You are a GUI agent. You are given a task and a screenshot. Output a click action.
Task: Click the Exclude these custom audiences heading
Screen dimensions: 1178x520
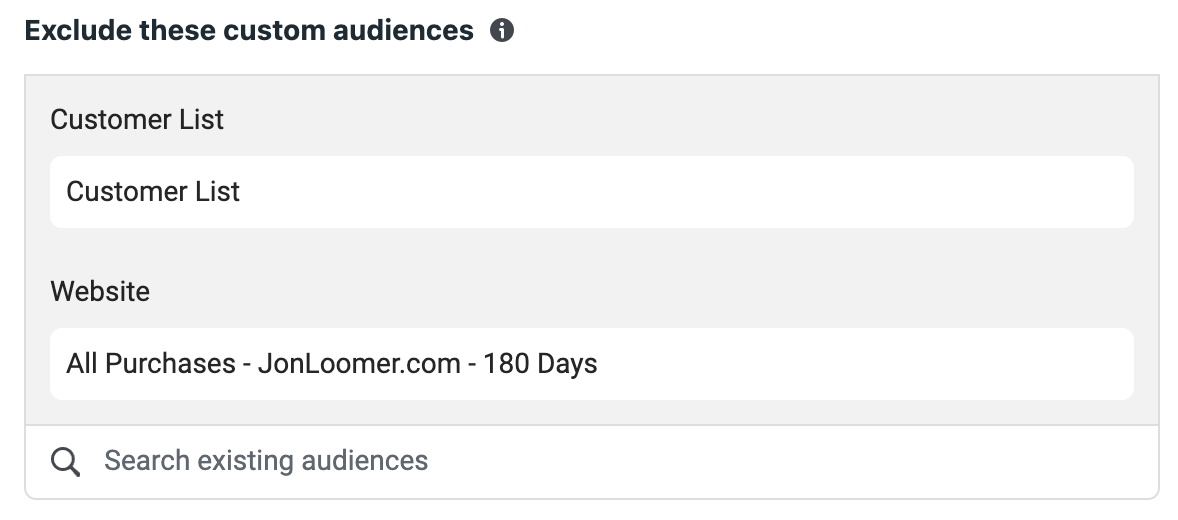(x=249, y=31)
